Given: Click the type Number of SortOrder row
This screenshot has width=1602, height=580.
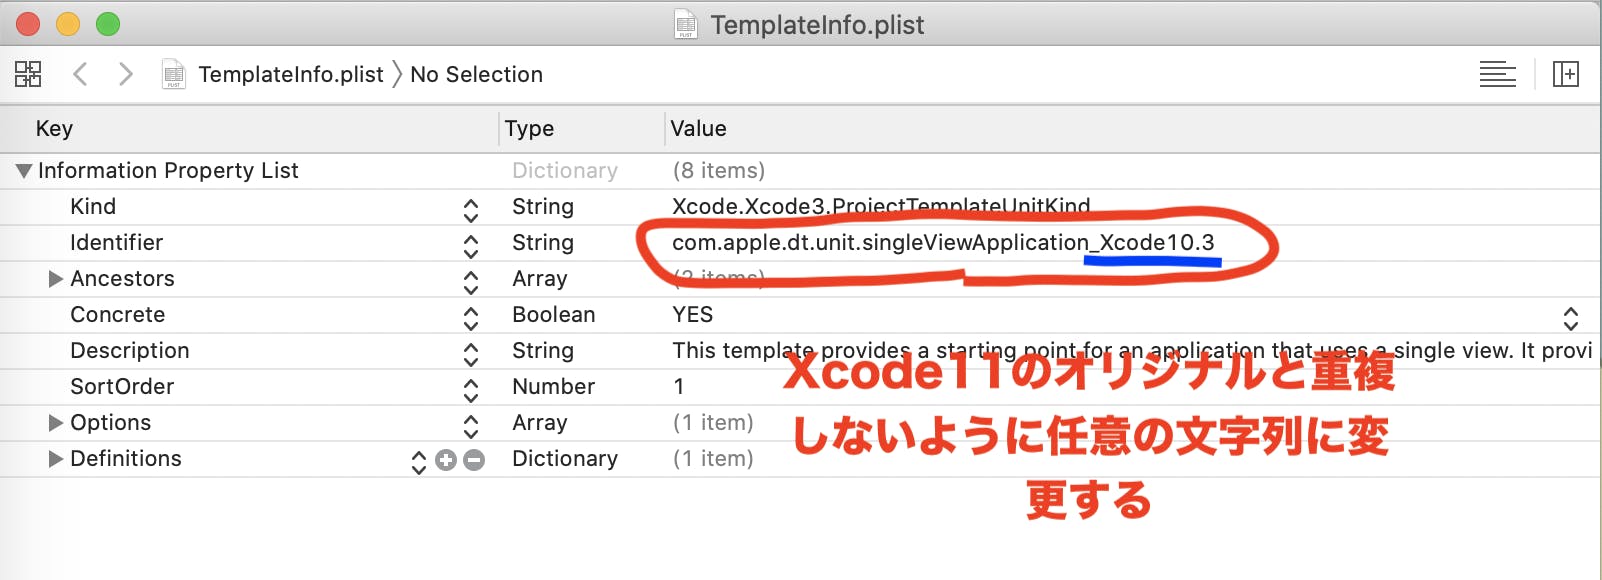Looking at the screenshot, I should point(553,387).
